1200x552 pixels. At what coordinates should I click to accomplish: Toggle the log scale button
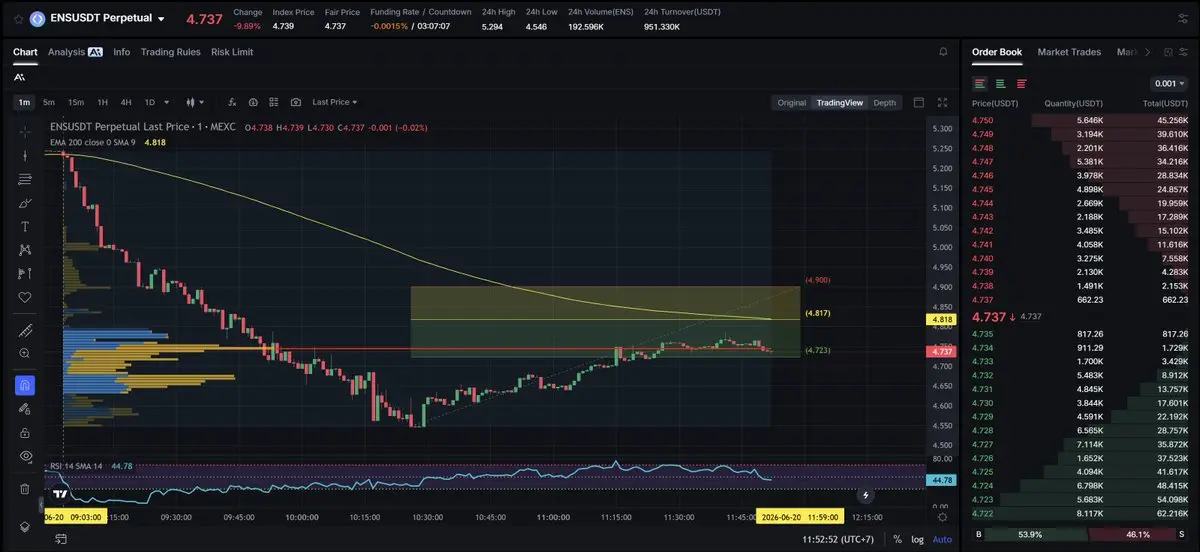(x=918, y=539)
